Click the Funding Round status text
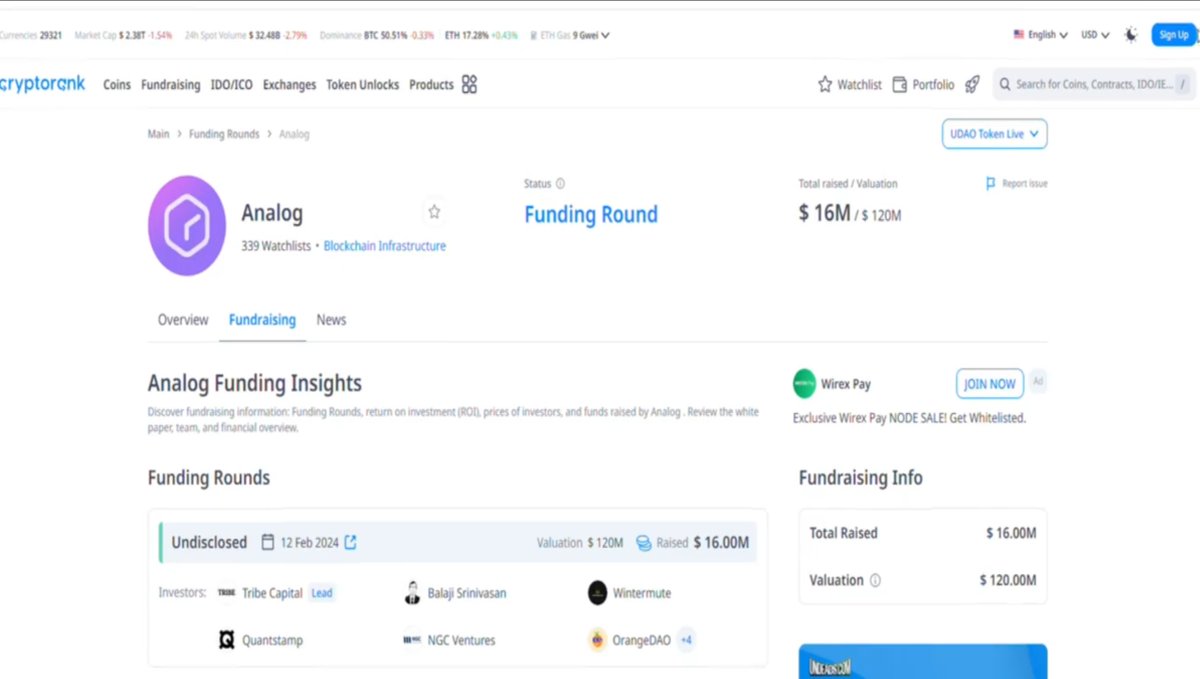Screen dimensions: 1200x679 coord(591,214)
